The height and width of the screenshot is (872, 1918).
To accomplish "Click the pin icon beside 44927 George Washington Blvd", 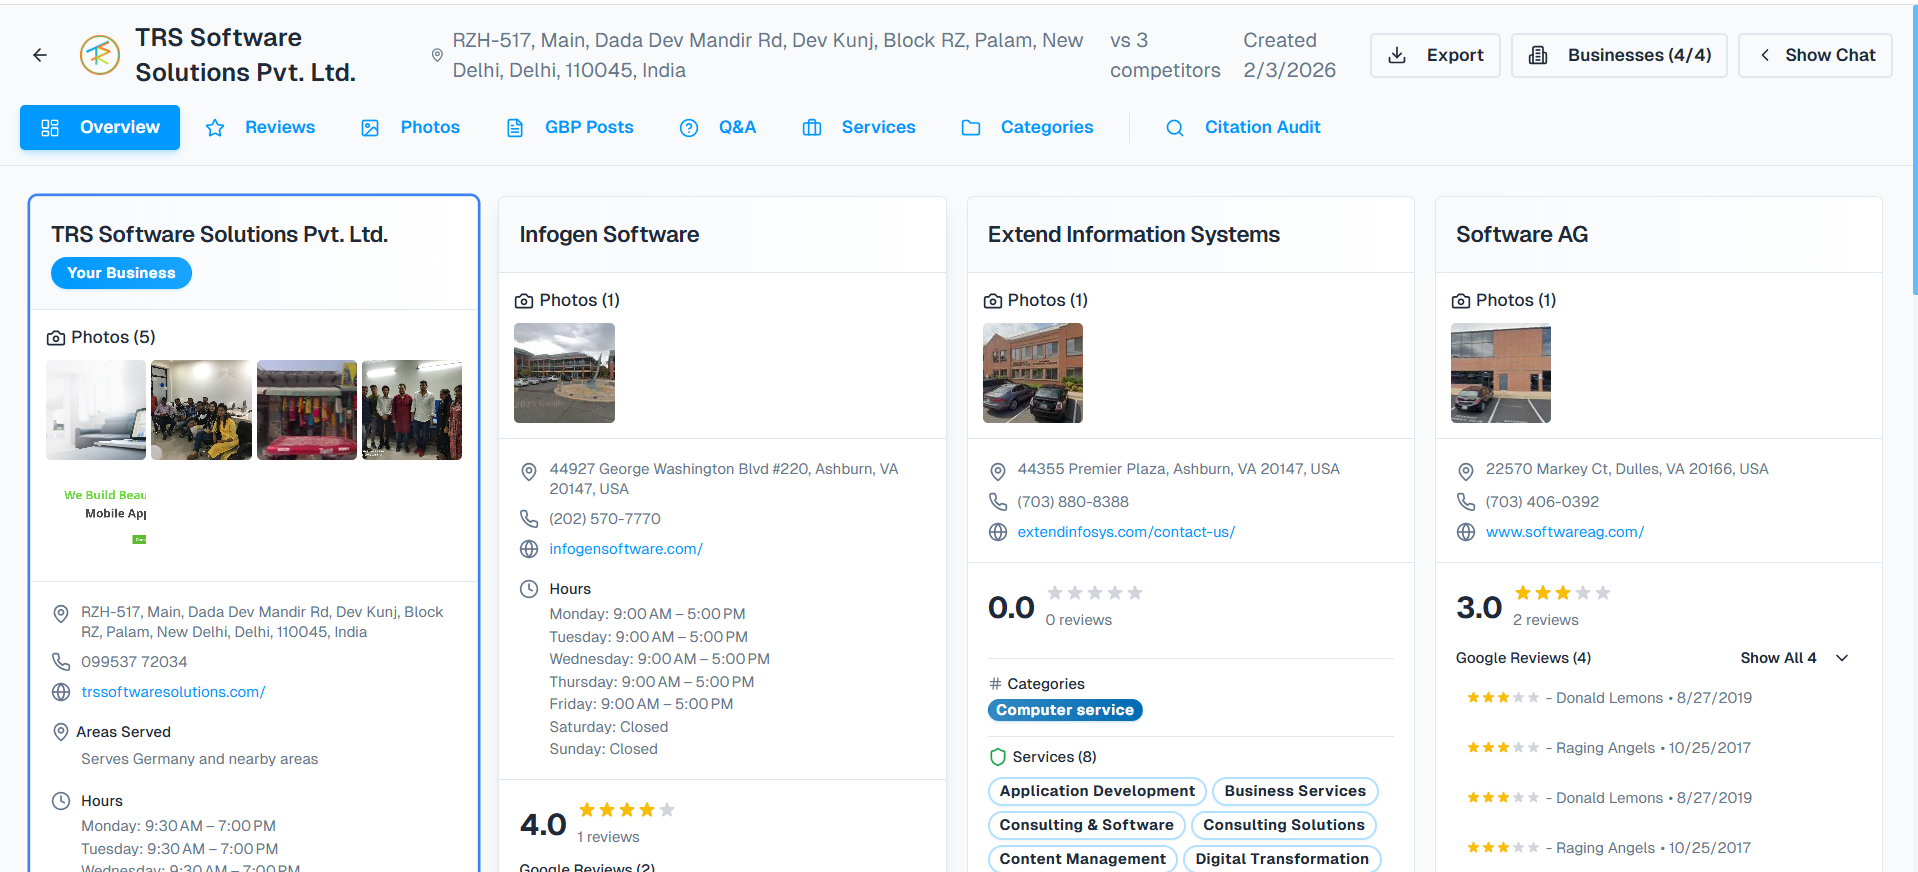I will pyautogui.click(x=529, y=471).
